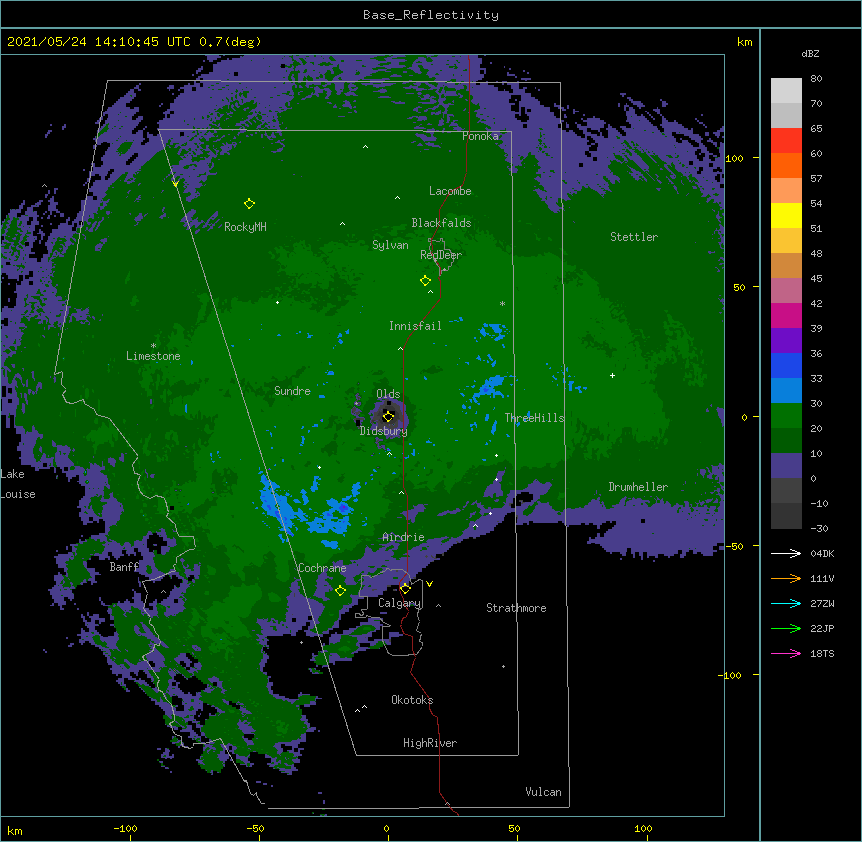This screenshot has height=842, width=862.
Task: Click the 04DK legend text
Action: pyautogui.click(x=822, y=553)
